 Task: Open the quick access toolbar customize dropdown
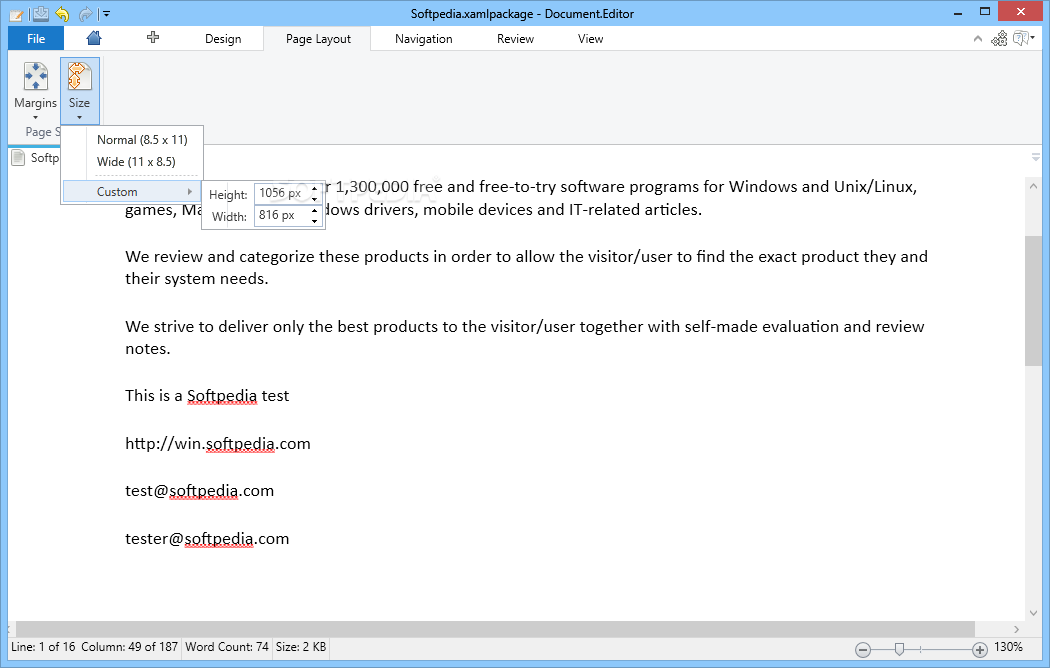click(x=106, y=13)
